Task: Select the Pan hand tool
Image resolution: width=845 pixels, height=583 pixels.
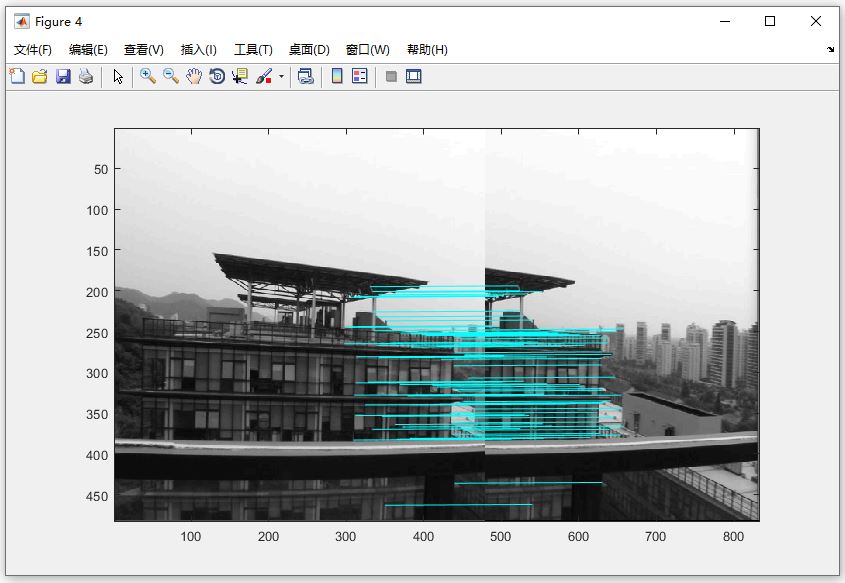Action: point(194,77)
